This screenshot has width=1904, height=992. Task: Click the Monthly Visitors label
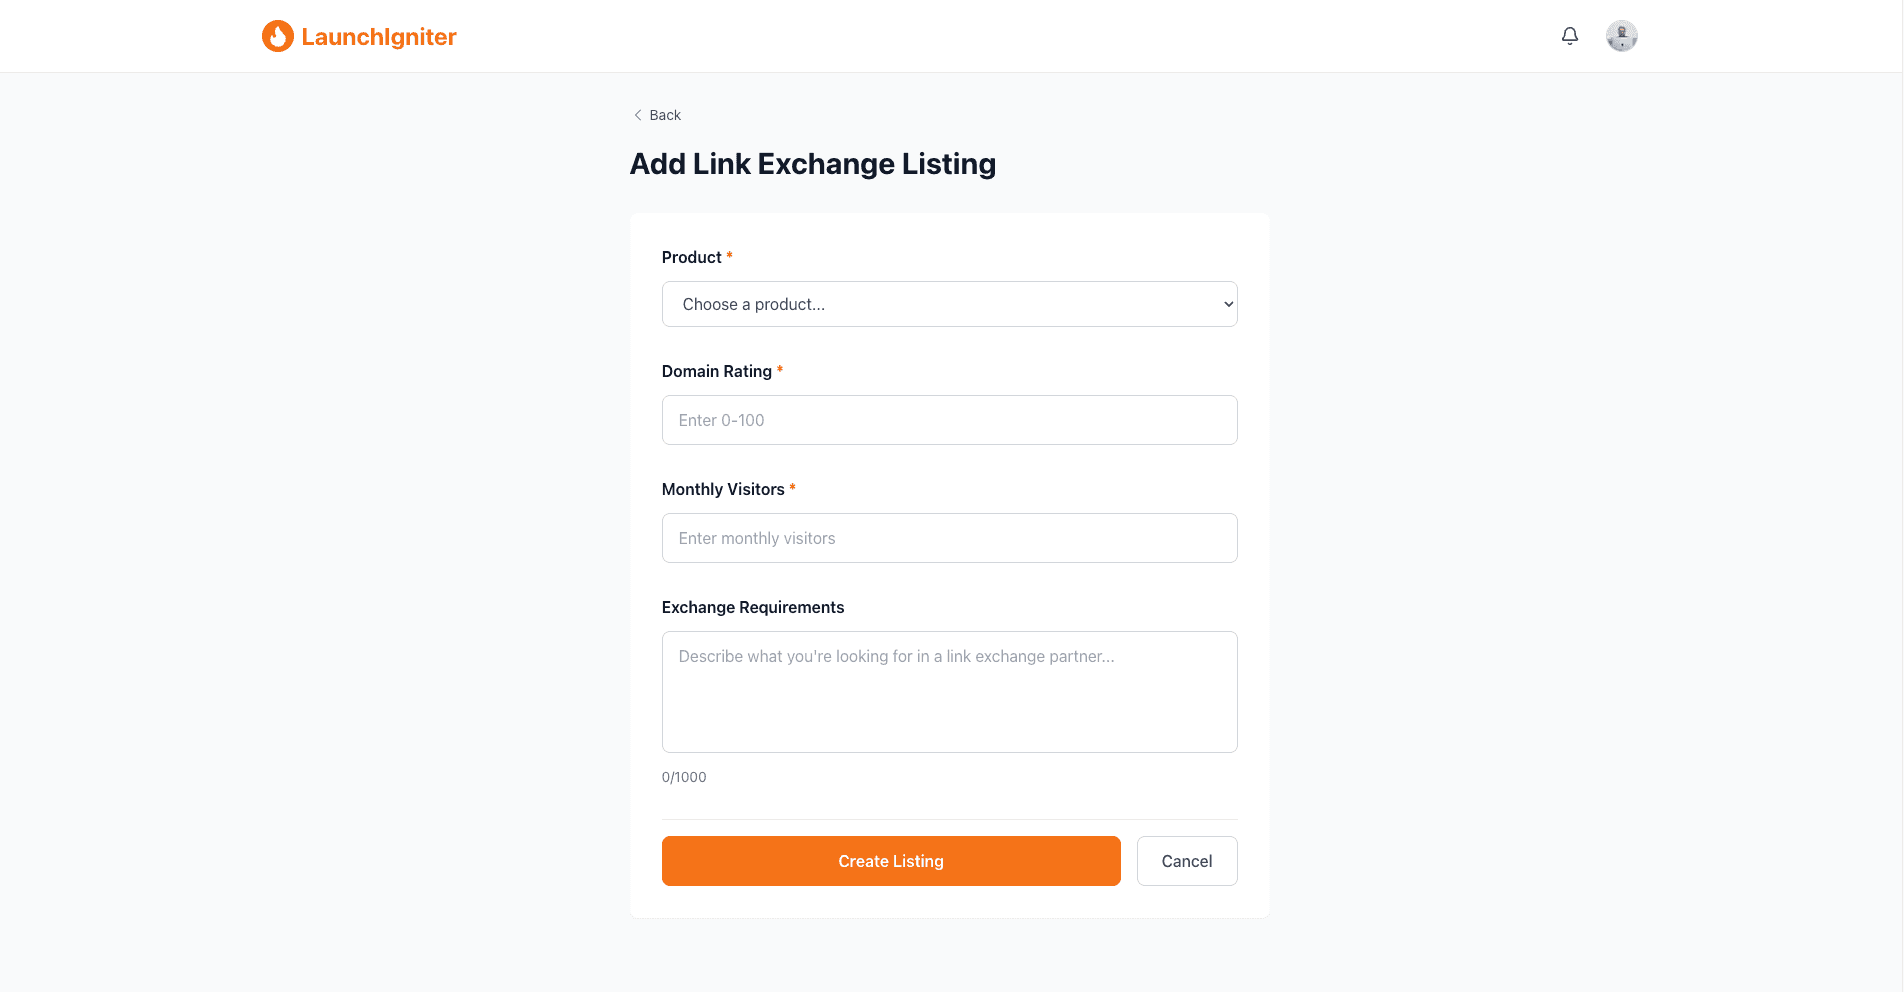click(x=722, y=489)
